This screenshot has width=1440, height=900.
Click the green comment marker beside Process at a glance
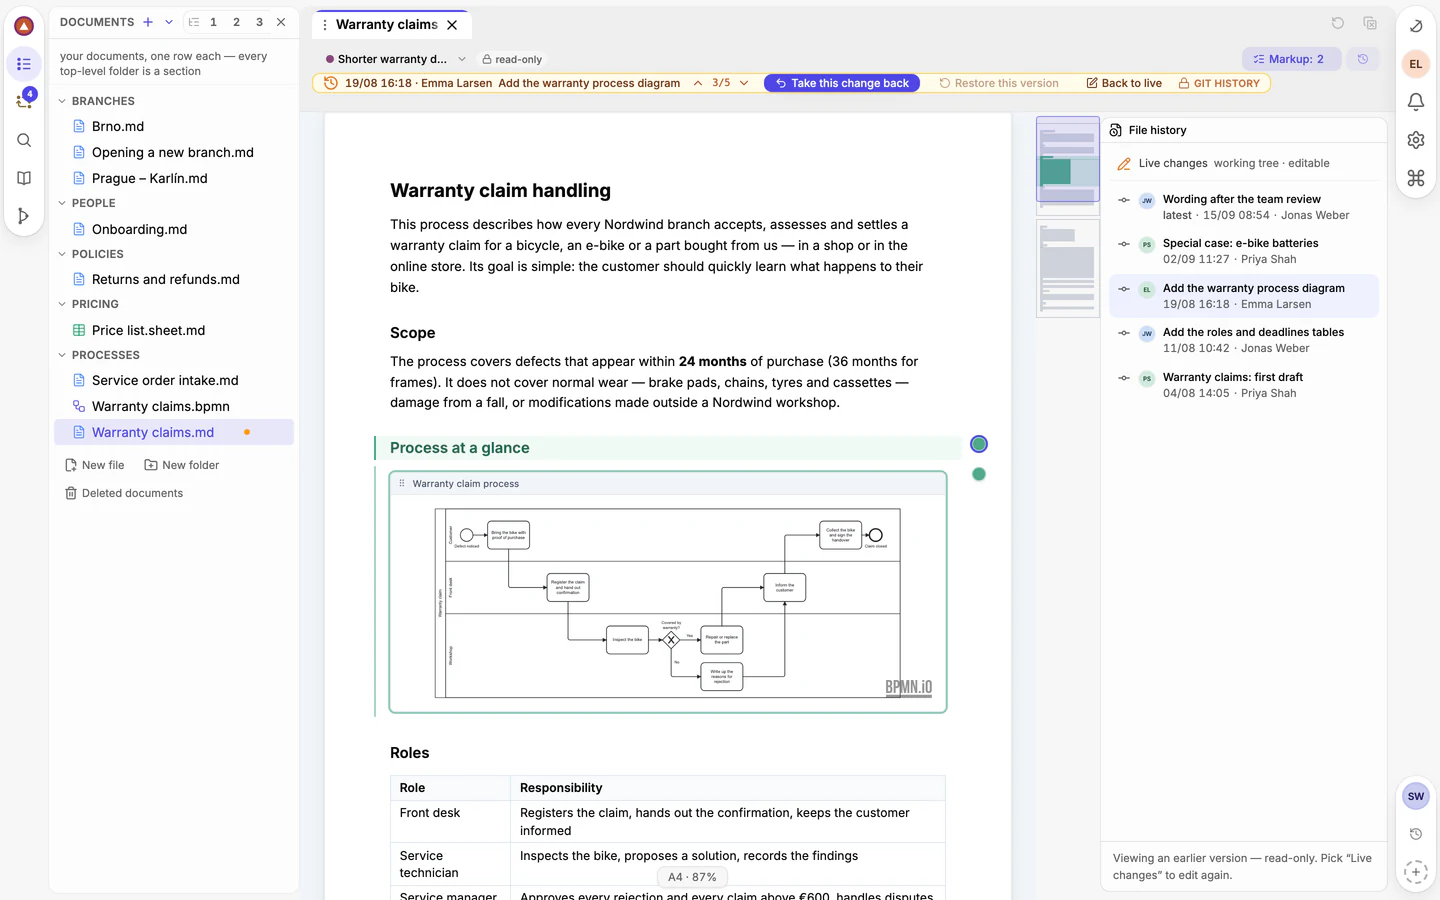click(979, 444)
